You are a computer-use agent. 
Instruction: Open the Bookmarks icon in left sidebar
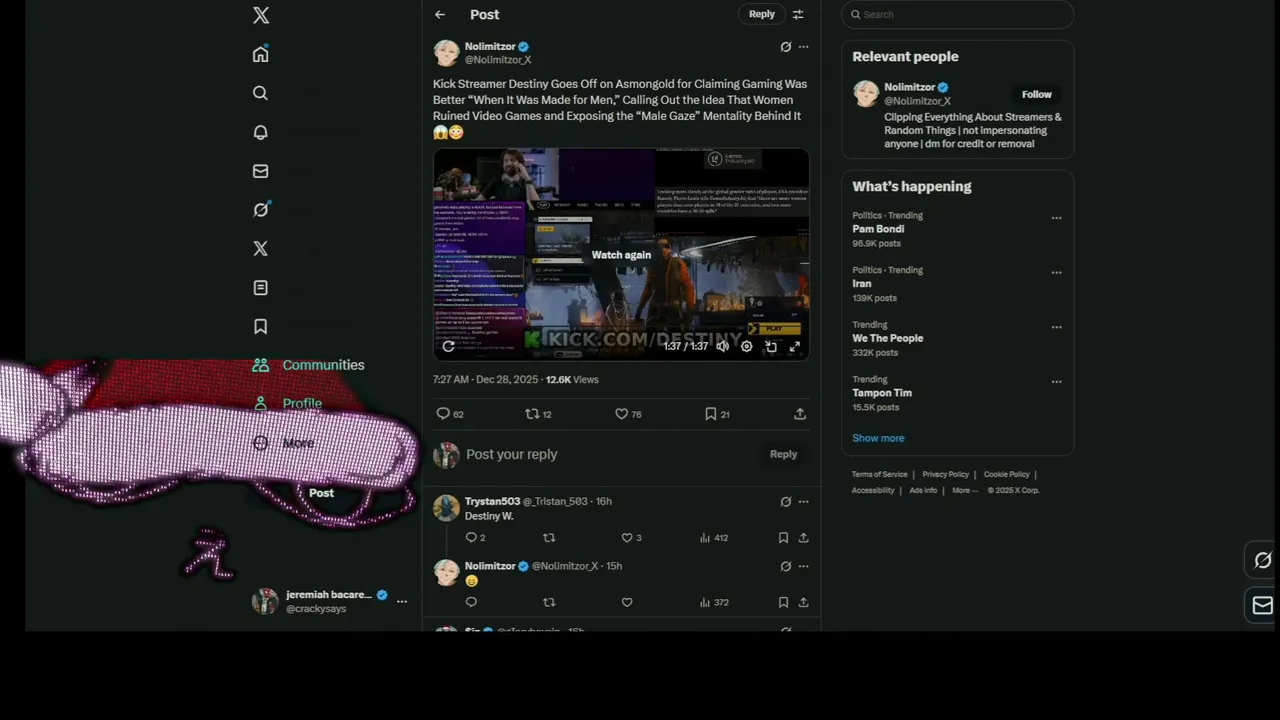click(x=261, y=326)
